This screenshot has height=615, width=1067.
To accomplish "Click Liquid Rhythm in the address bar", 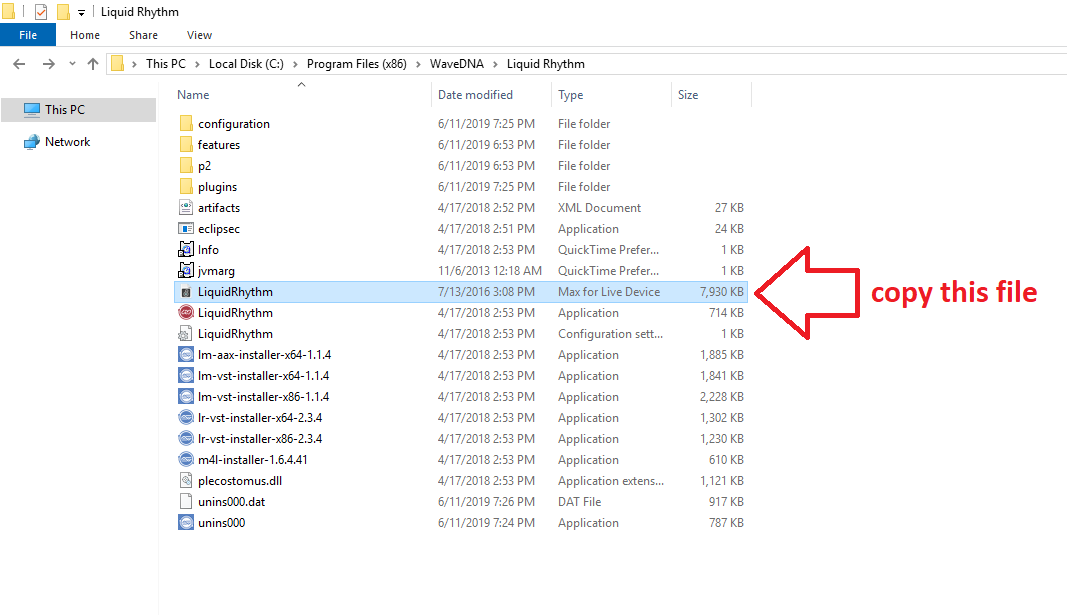I will pyautogui.click(x=546, y=64).
